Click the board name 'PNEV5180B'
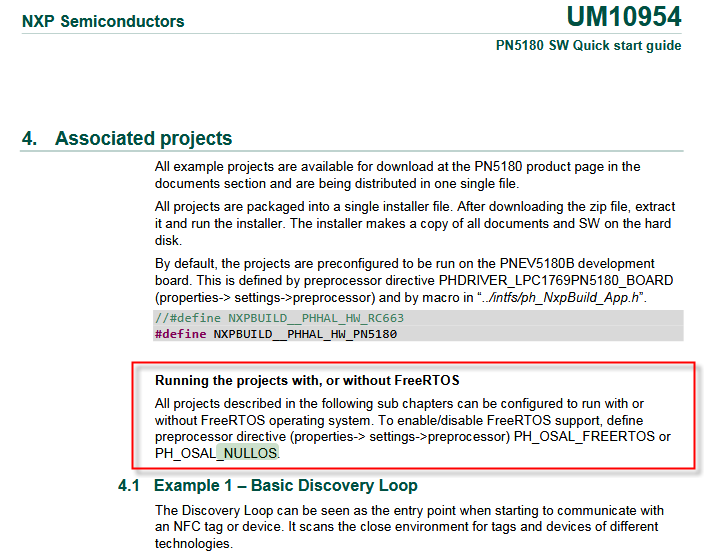 pos(537,264)
